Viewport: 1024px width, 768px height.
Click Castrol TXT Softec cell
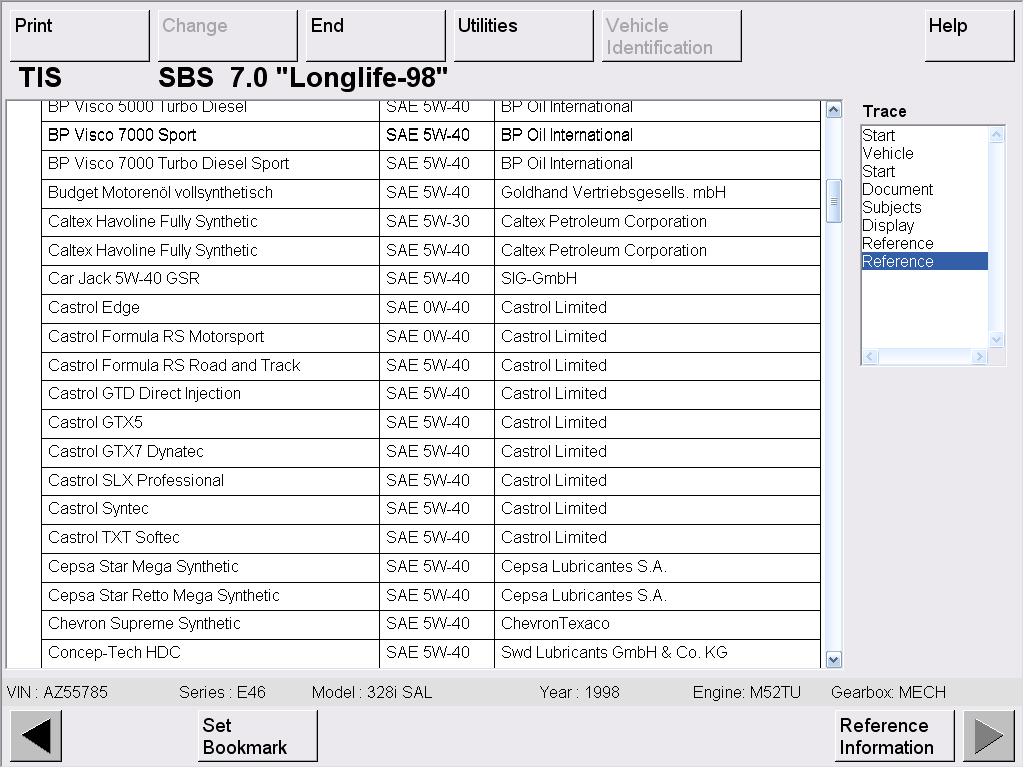click(210, 537)
